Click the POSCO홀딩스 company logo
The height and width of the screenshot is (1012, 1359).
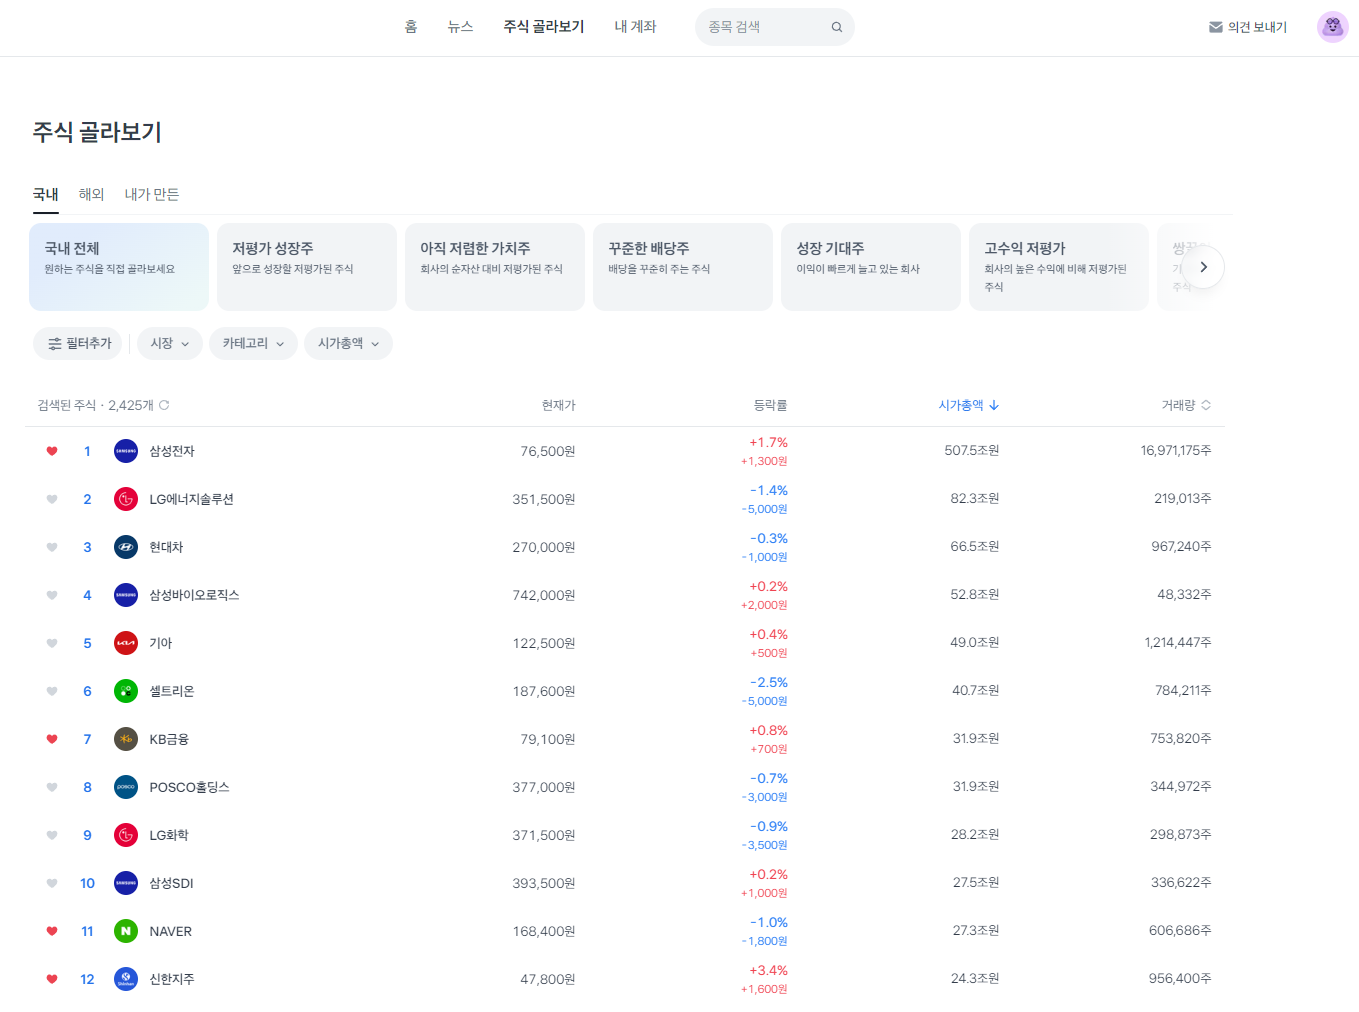(126, 787)
